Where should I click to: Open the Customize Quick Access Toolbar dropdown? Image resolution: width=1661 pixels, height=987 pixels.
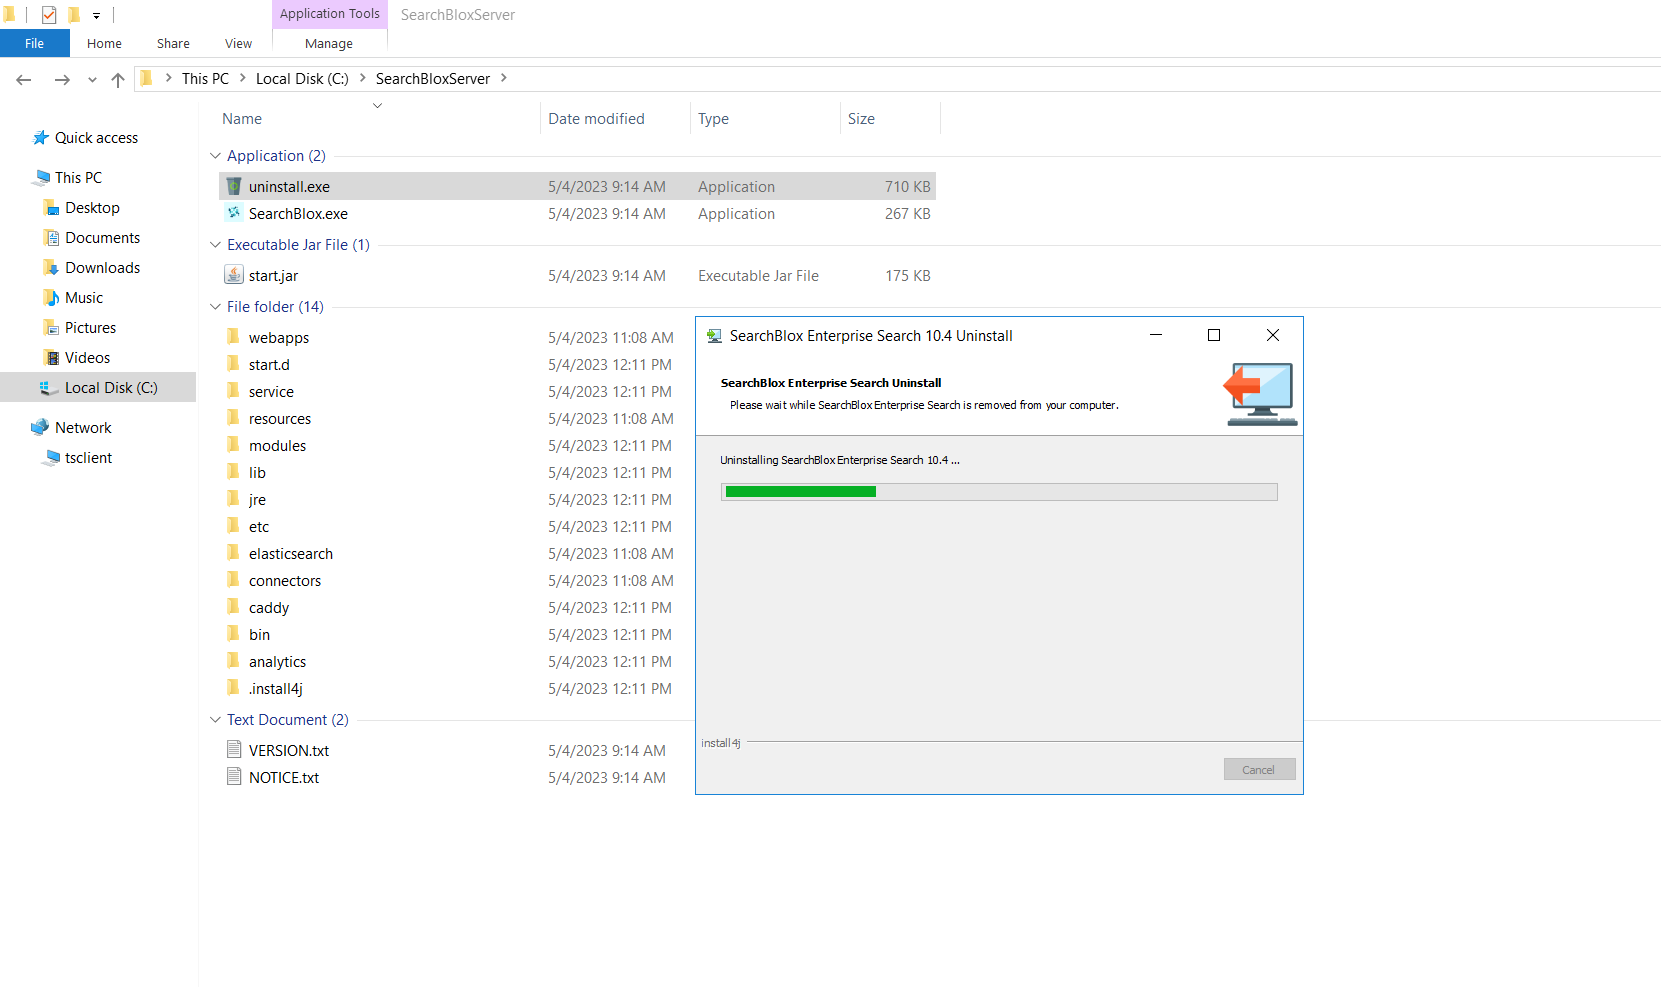coord(96,15)
